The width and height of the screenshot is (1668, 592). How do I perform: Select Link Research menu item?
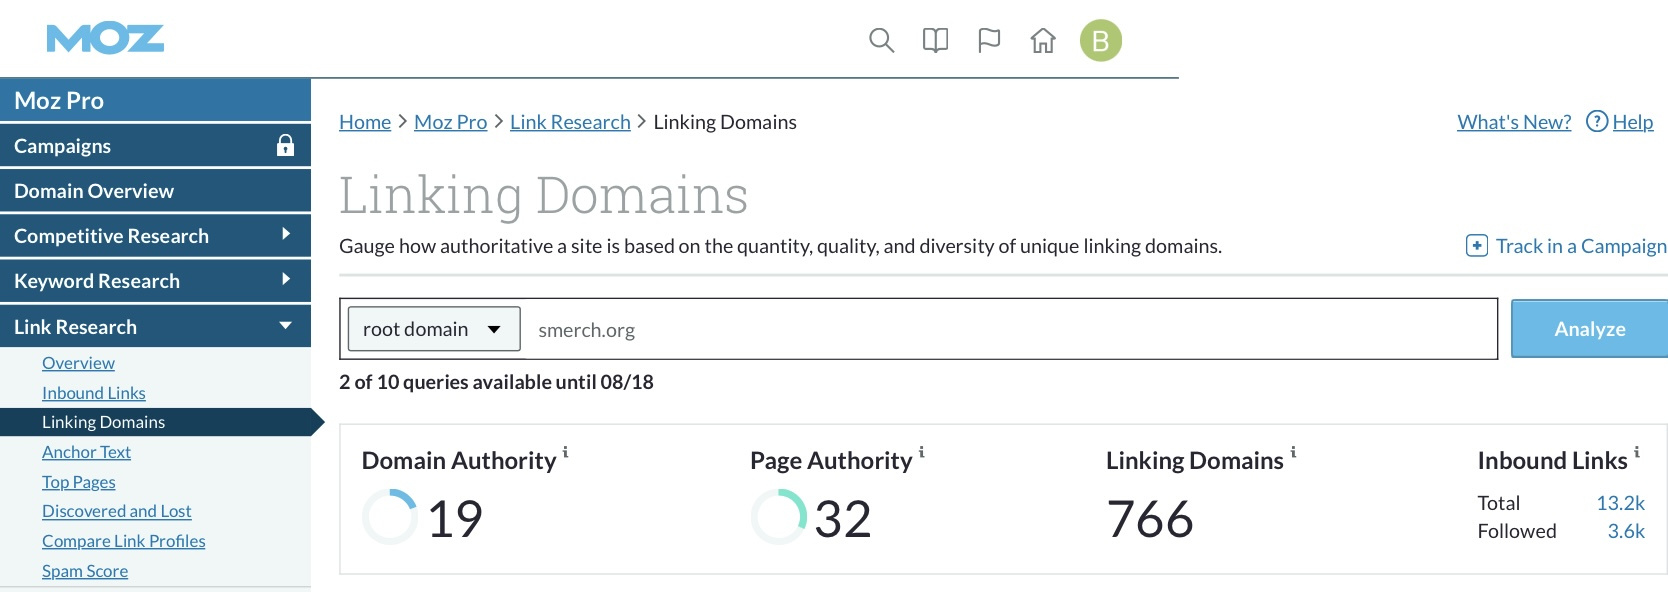click(155, 327)
